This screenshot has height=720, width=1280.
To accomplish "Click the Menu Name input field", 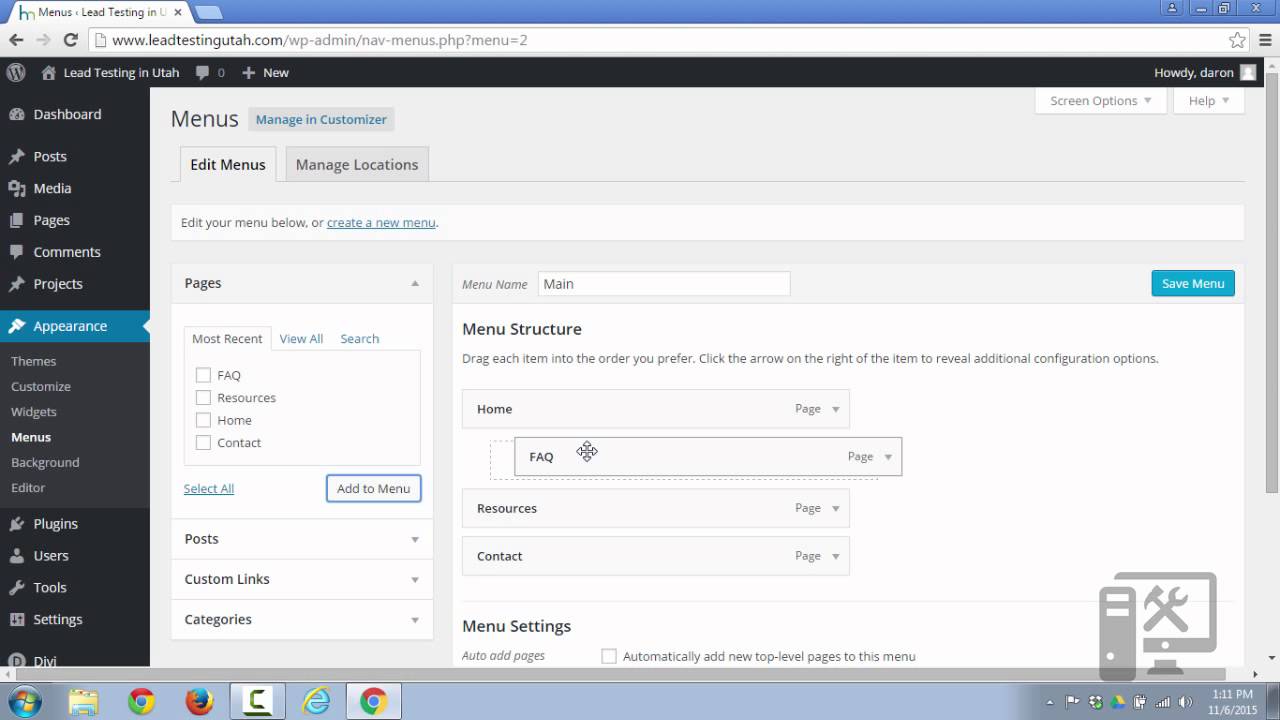I will click(x=664, y=284).
